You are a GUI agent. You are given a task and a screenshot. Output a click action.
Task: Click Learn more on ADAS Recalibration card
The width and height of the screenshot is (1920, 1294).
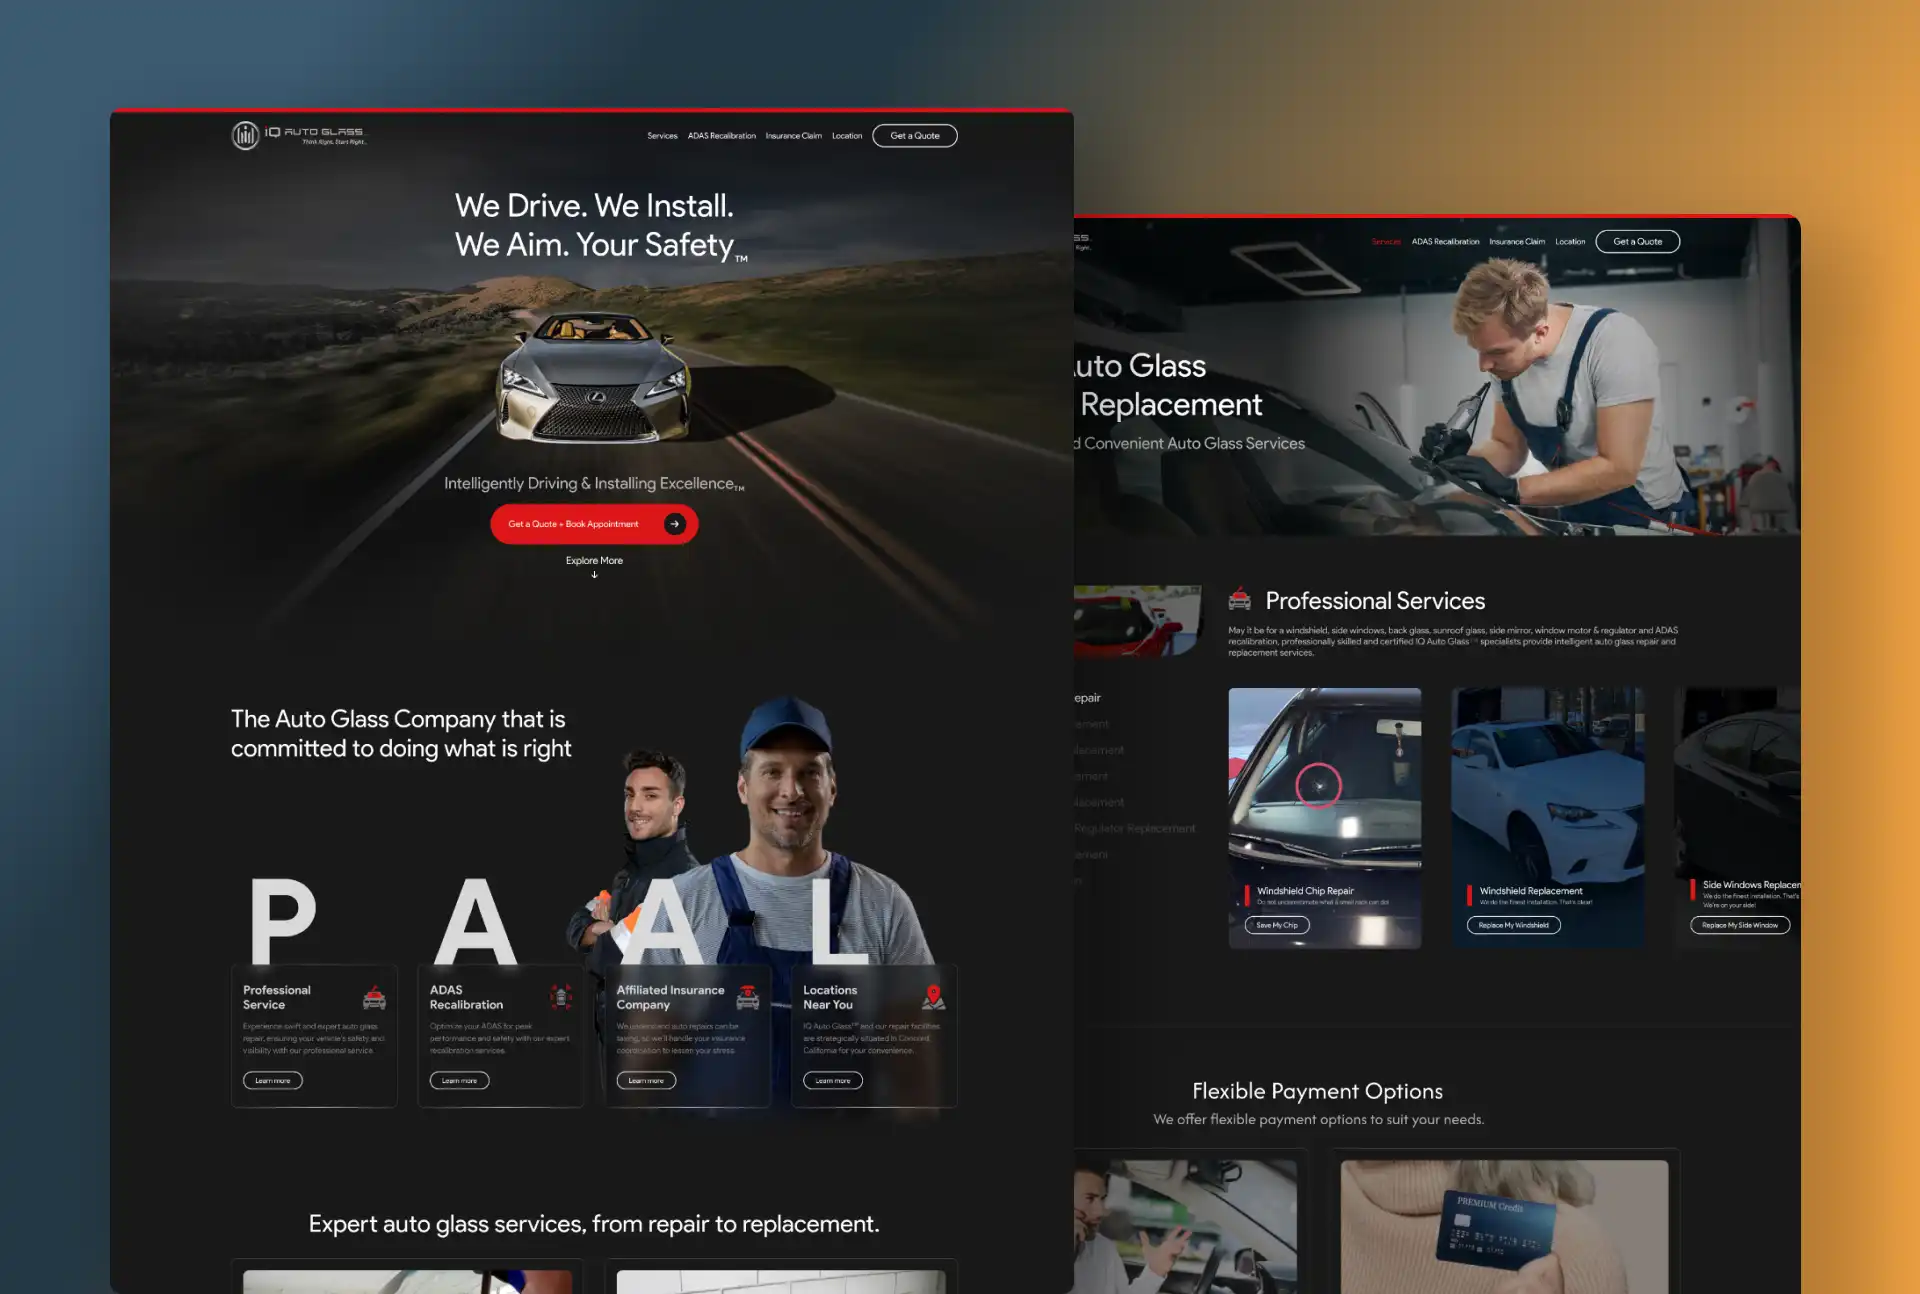click(460, 1081)
